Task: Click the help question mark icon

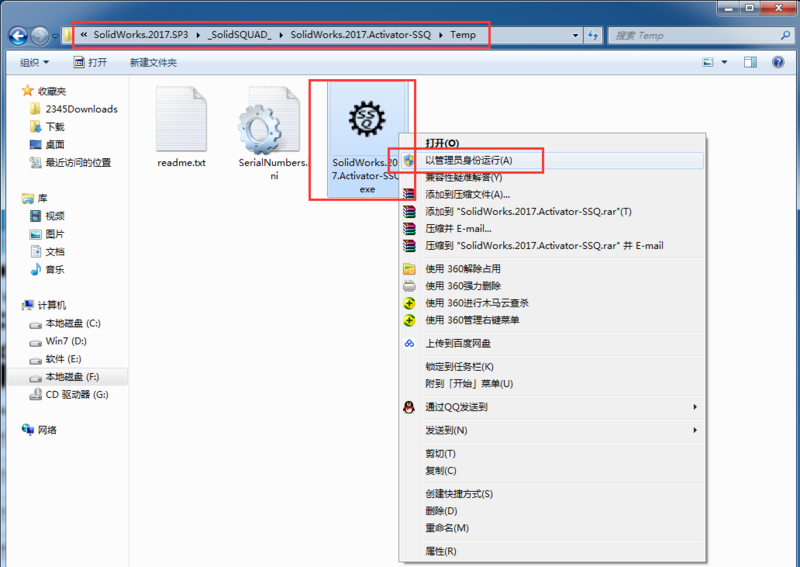Action: 778,62
